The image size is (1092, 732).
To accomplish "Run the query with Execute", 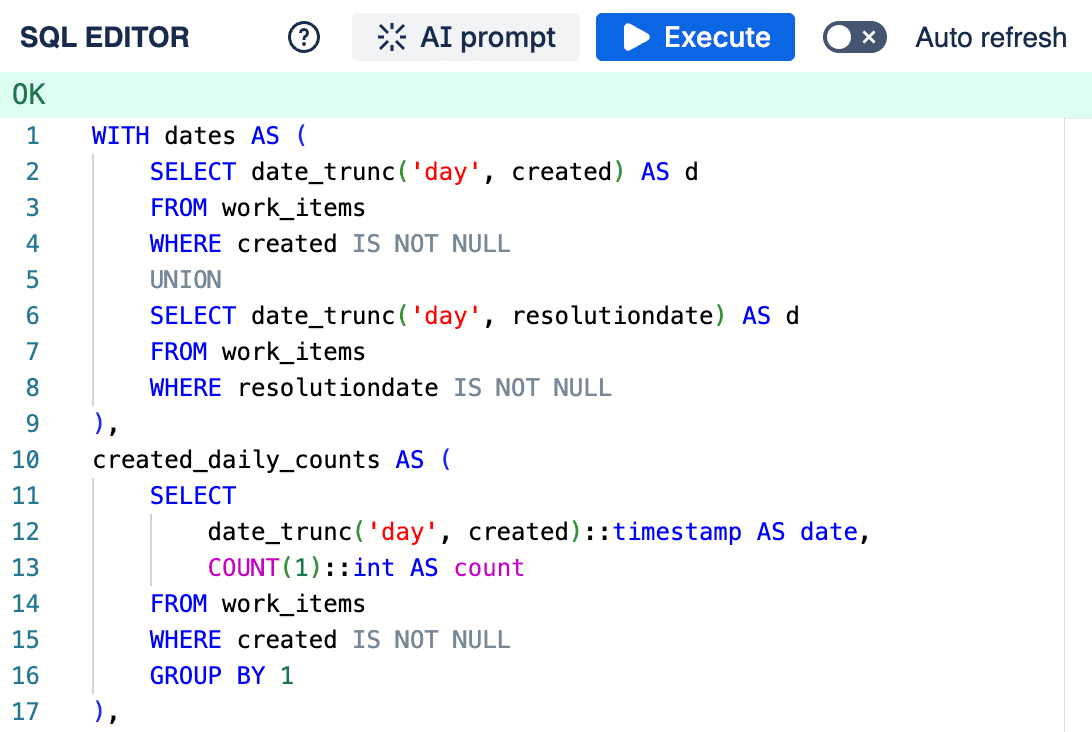I will [x=695, y=37].
